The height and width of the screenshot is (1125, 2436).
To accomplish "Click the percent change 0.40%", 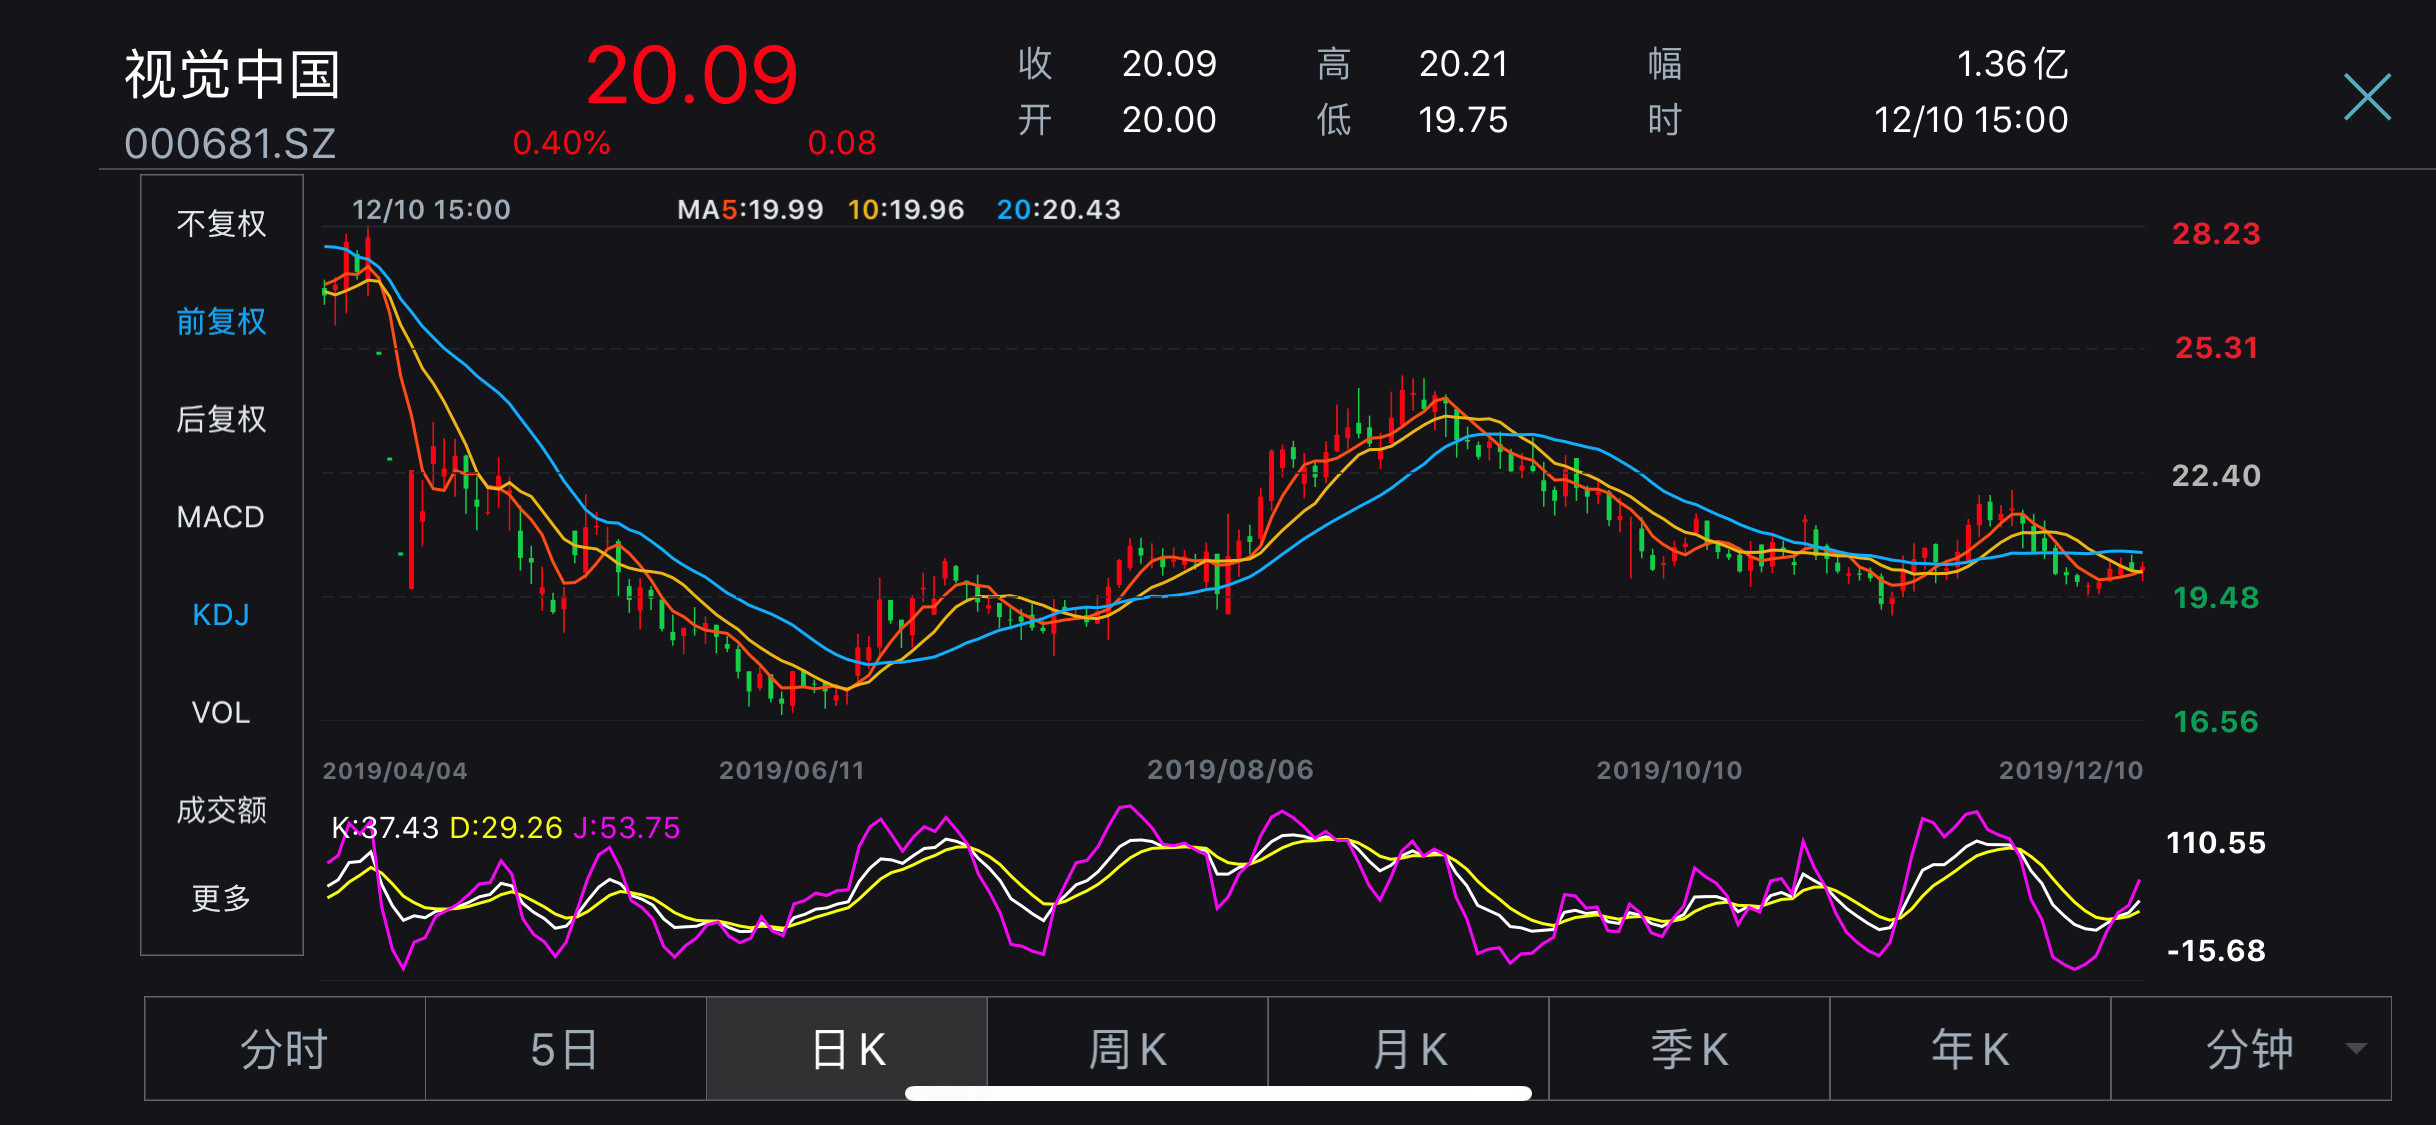I will point(561,143).
